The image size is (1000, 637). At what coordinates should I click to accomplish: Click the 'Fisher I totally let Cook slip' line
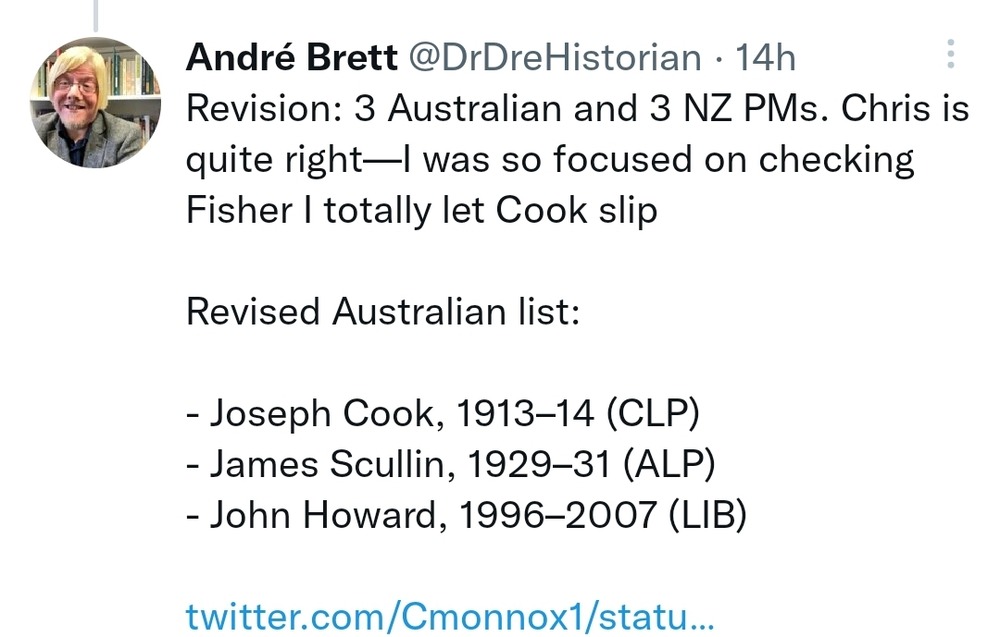click(421, 211)
